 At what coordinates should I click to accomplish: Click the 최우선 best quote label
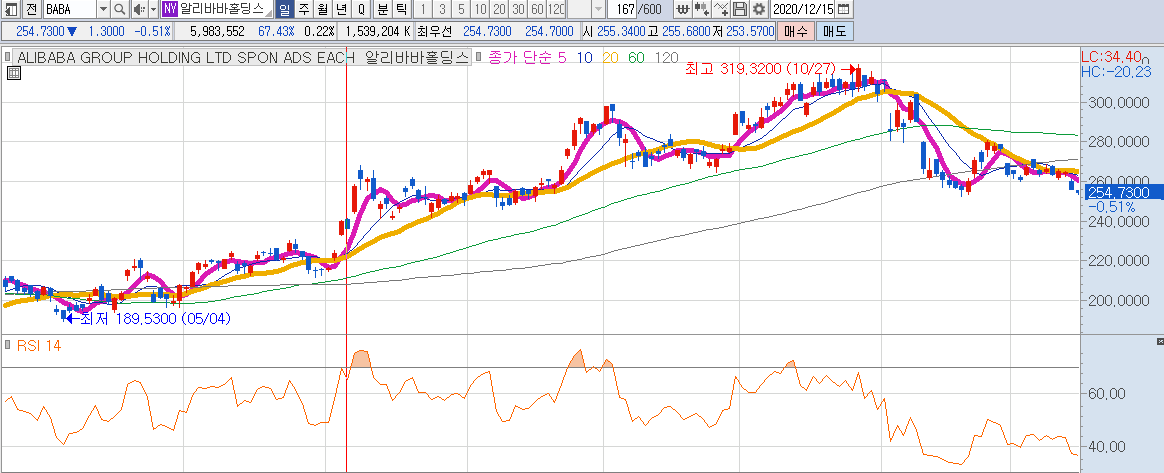pyautogui.click(x=434, y=31)
